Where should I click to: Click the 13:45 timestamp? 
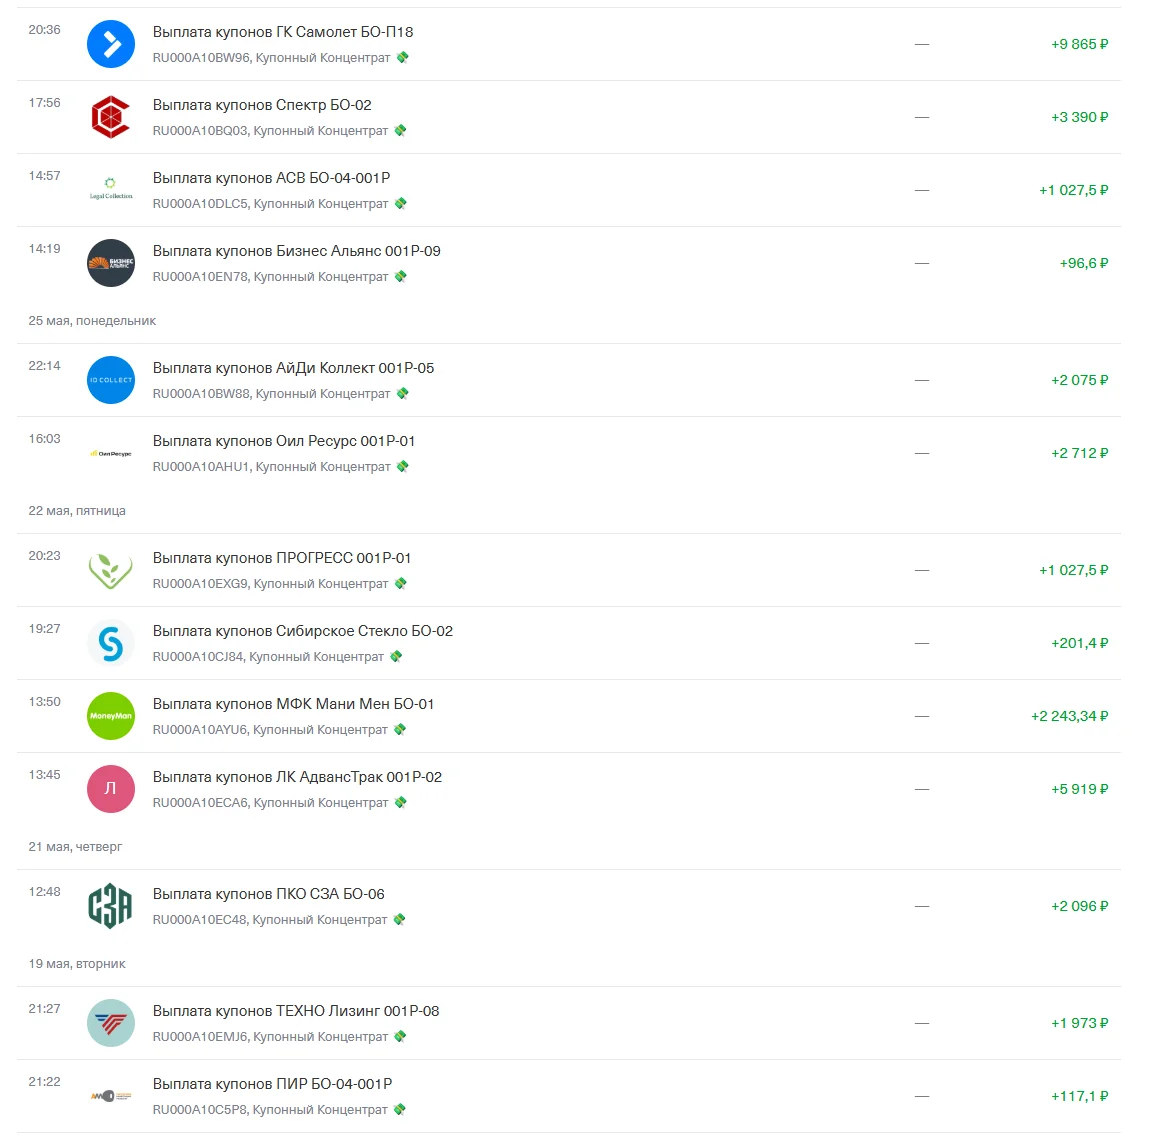click(x=44, y=774)
